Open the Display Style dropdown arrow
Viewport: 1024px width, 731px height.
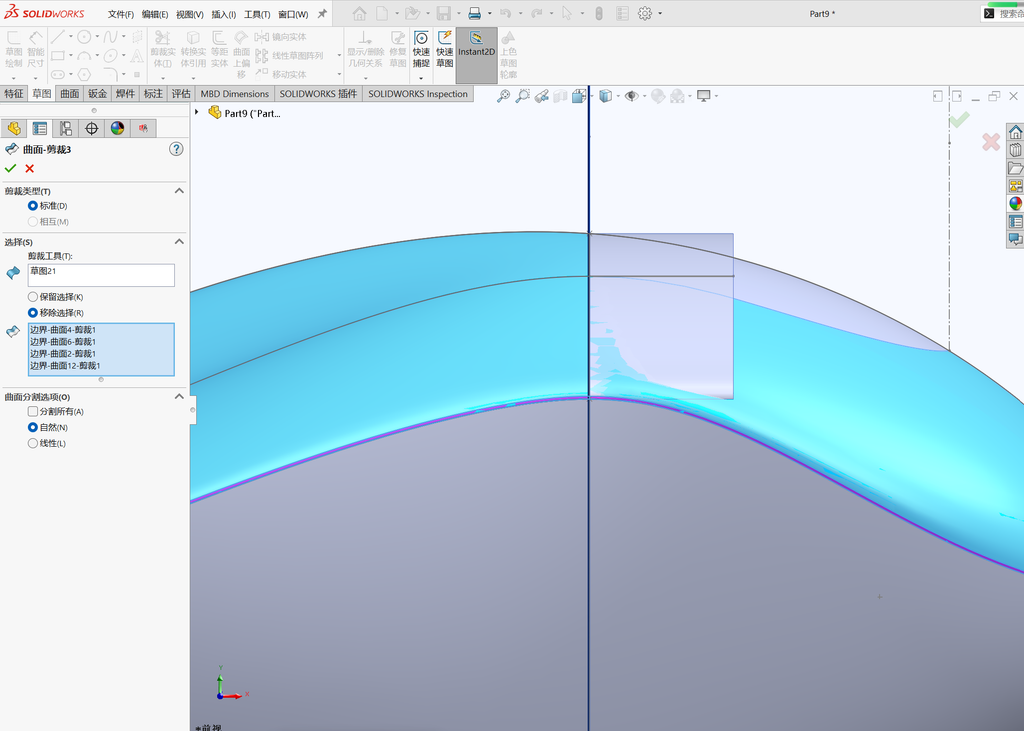618,97
